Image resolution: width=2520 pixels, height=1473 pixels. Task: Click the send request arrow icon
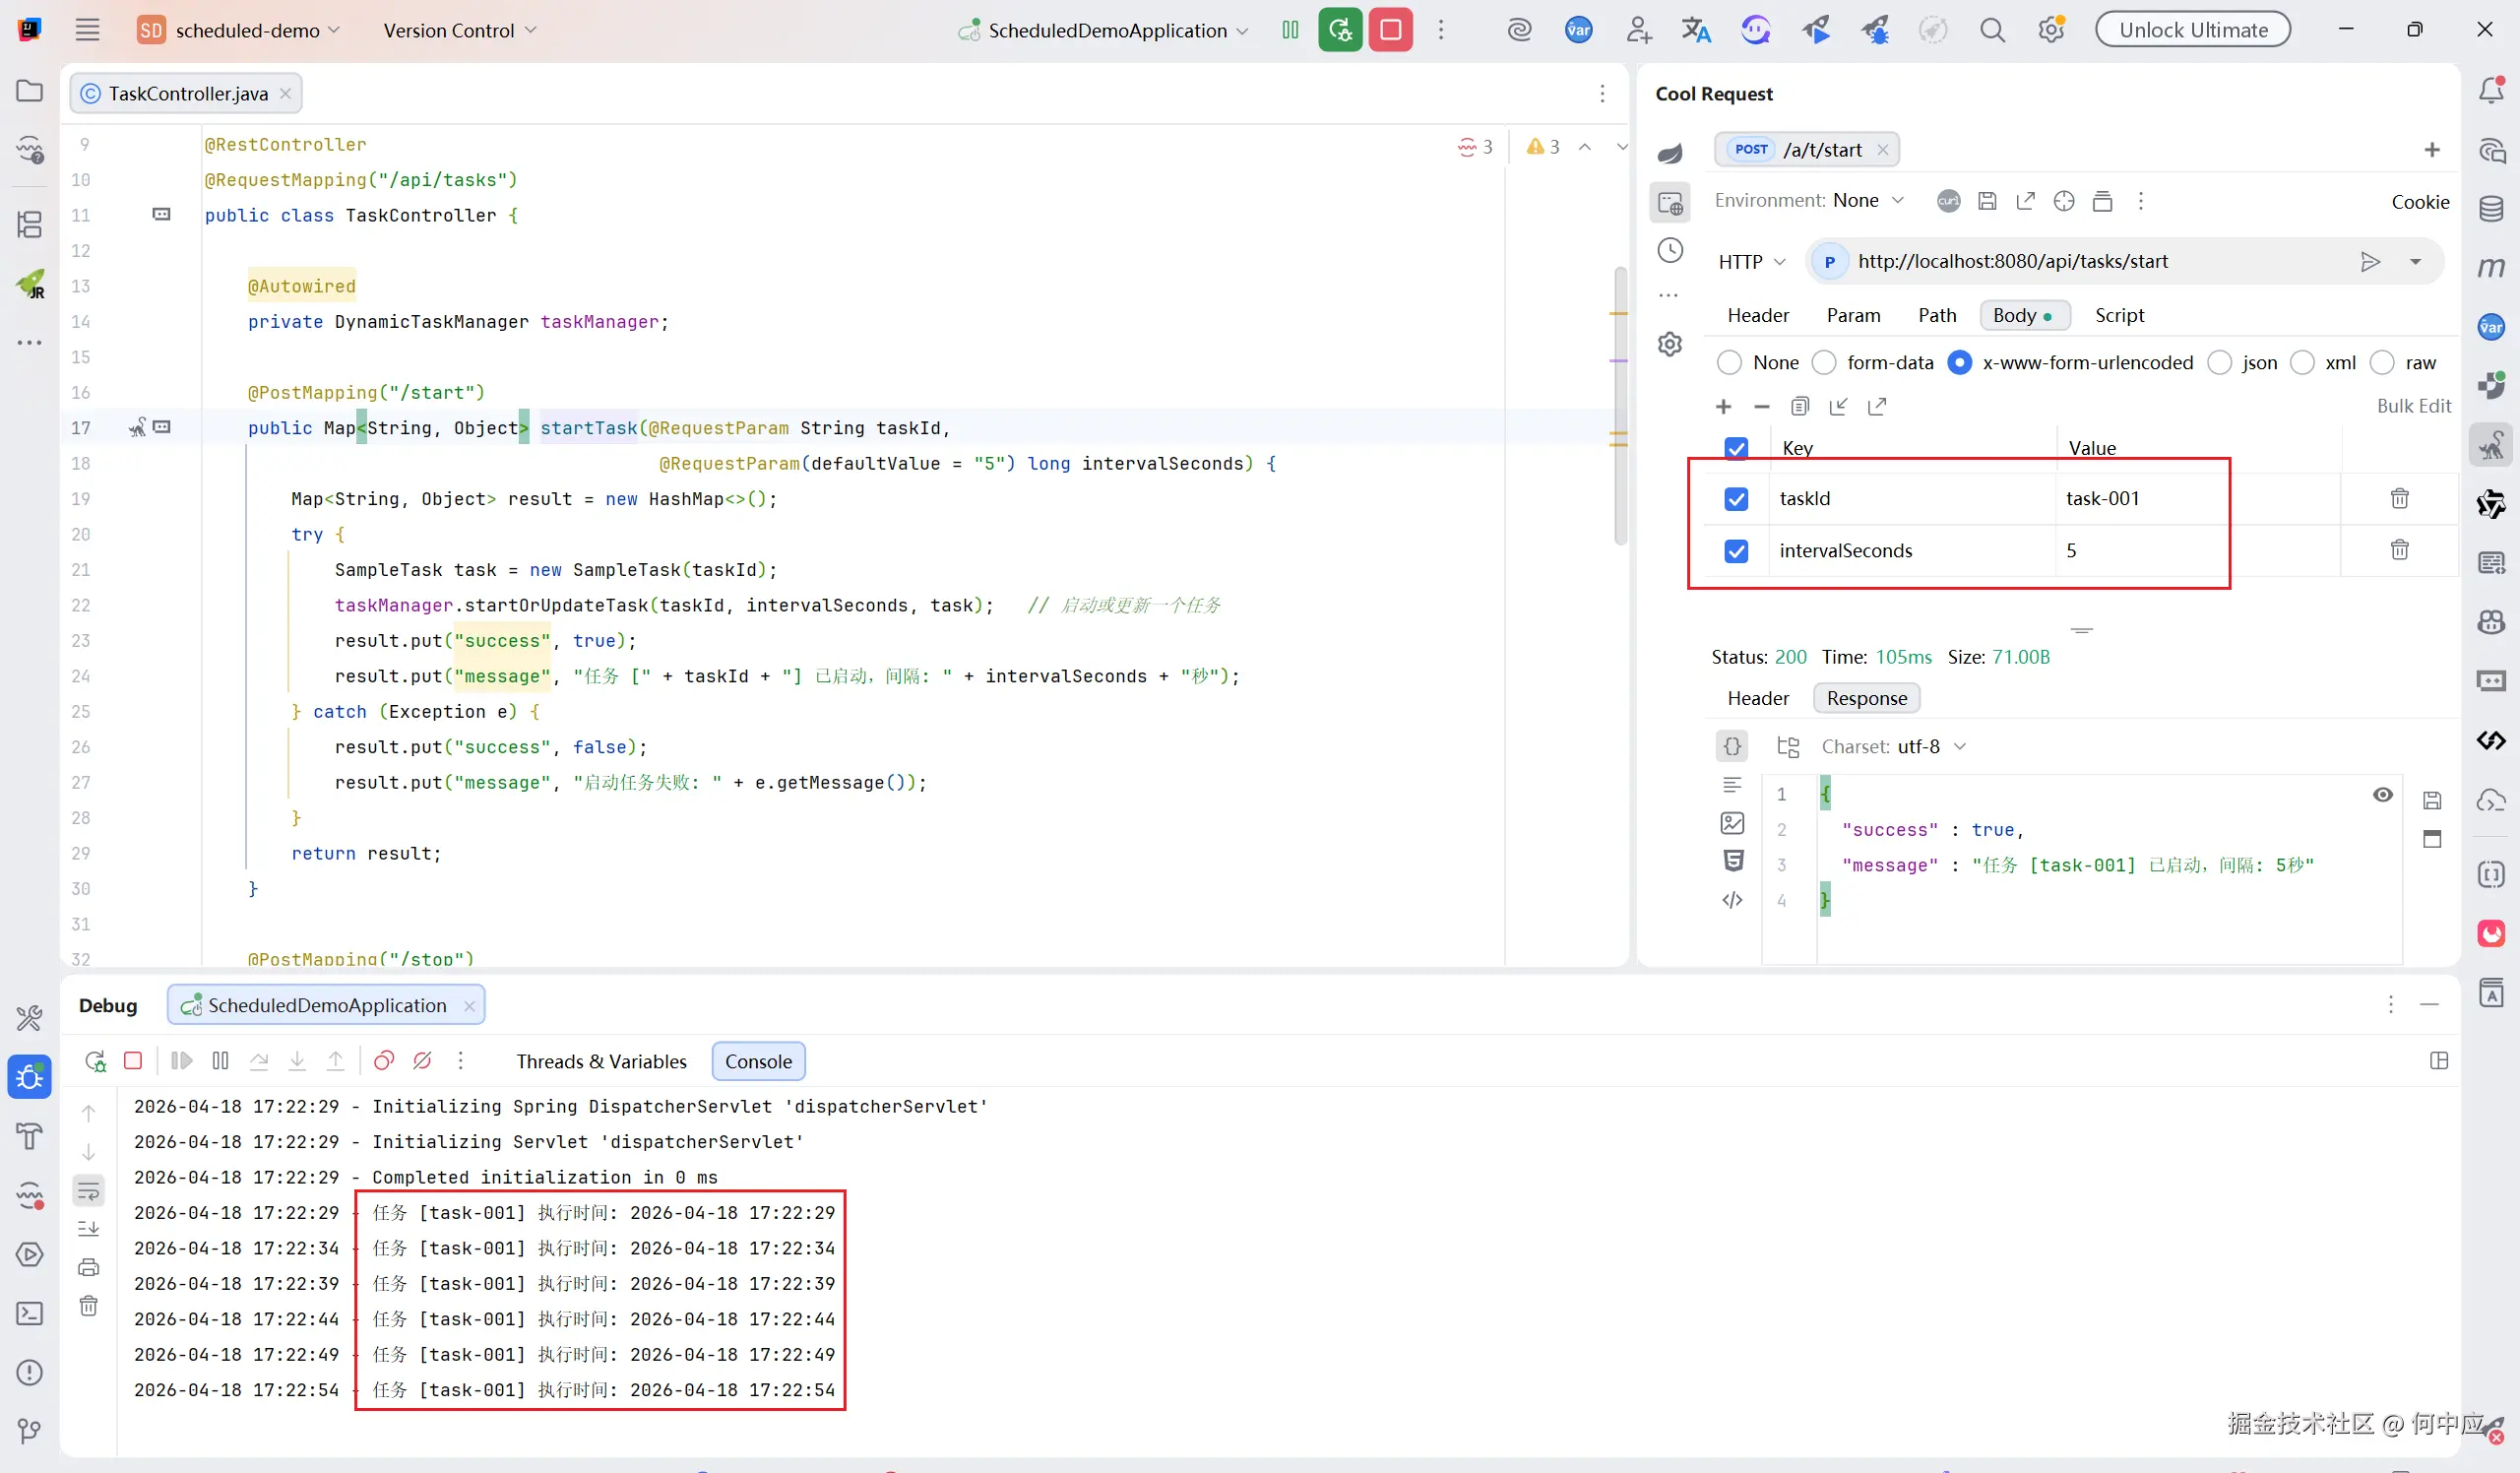pos(2369,262)
